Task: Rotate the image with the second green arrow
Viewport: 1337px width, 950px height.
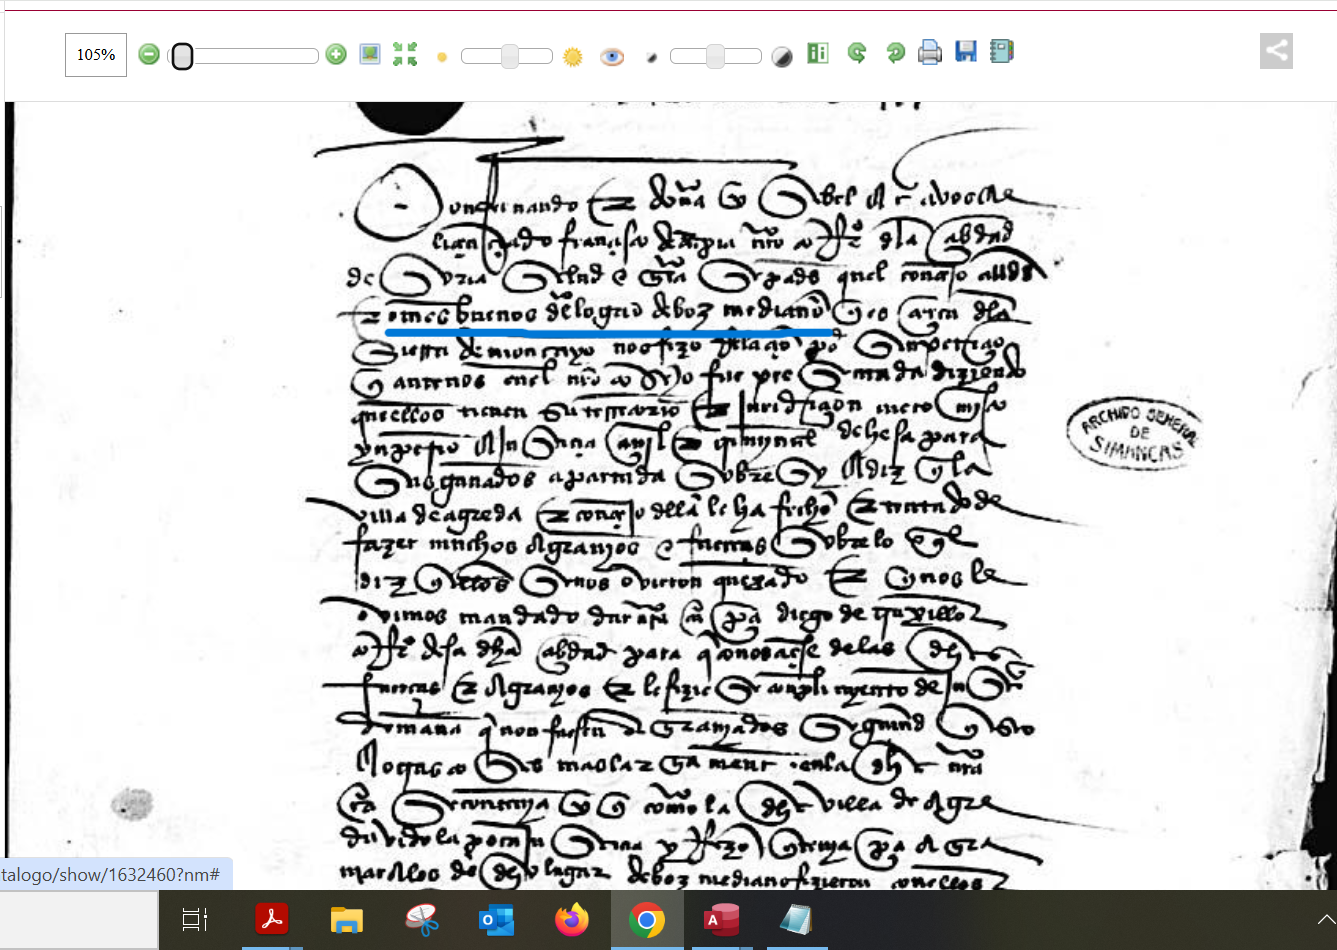Action: (x=895, y=53)
